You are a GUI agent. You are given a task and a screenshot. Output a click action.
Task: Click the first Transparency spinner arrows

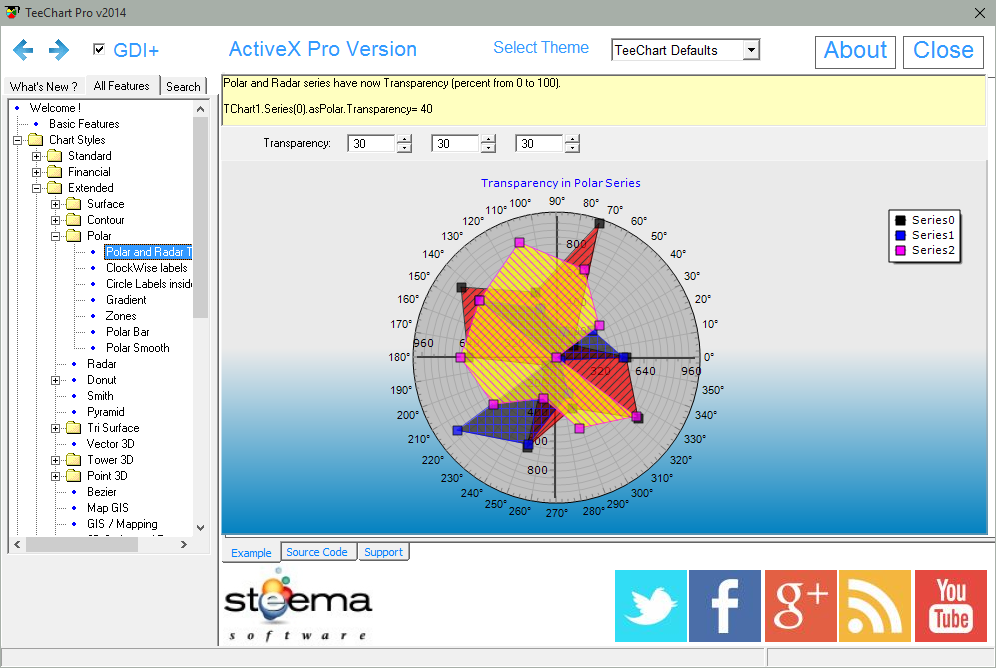coord(404,144)
